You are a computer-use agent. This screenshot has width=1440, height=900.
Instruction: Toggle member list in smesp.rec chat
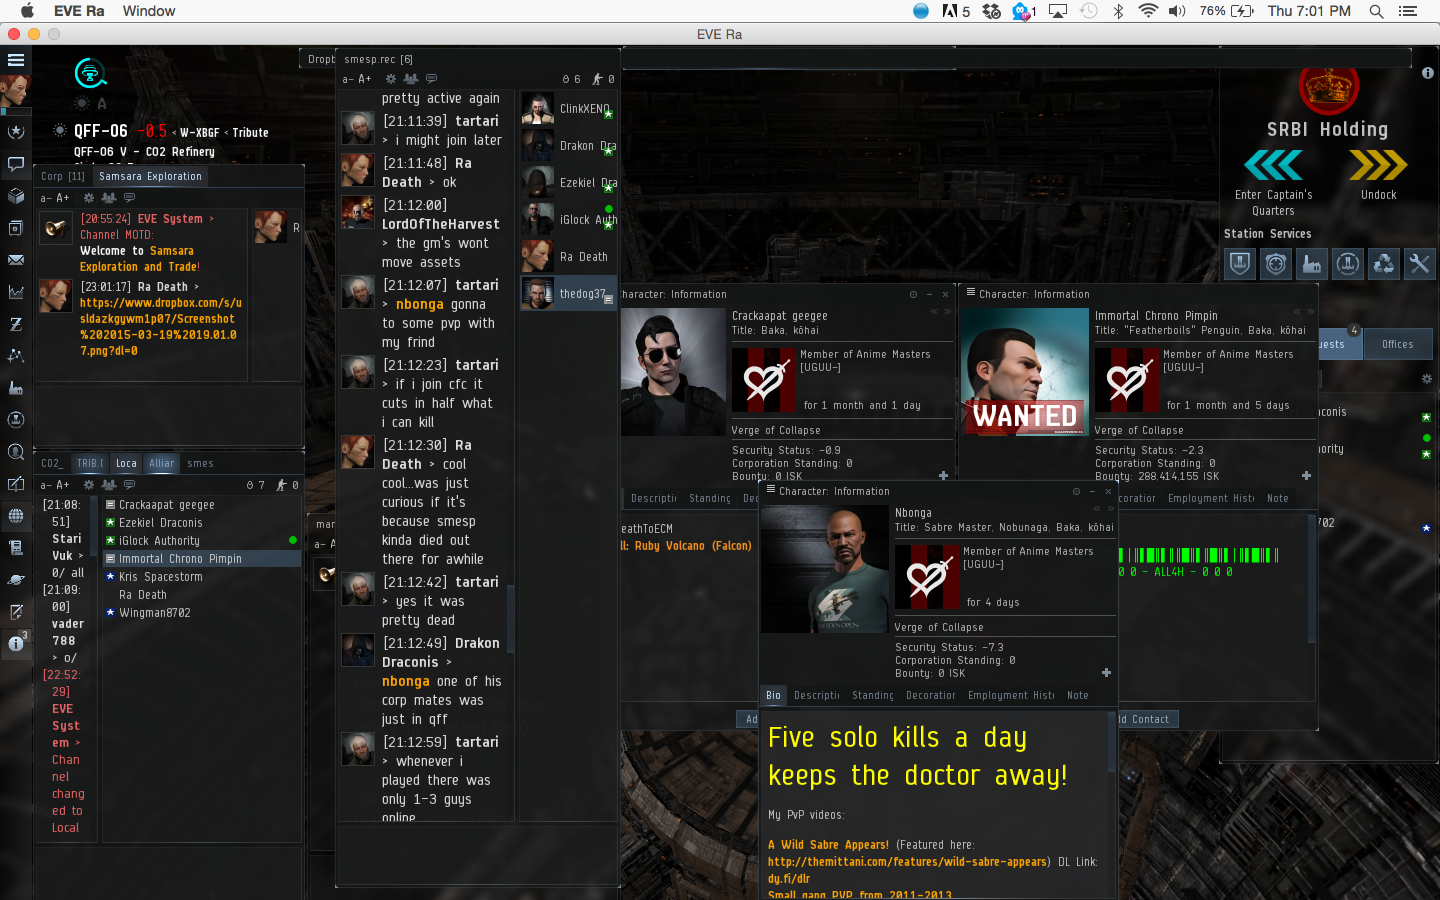pos(411,79)
